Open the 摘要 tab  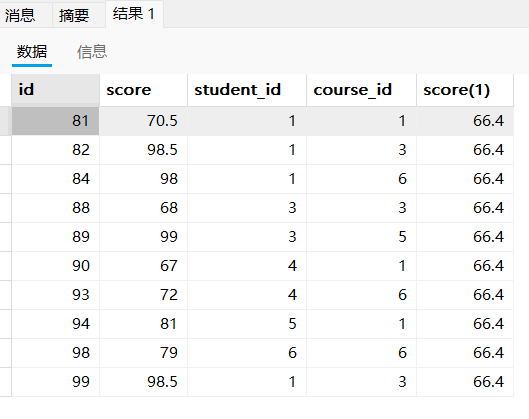click(x=74, y=15)
